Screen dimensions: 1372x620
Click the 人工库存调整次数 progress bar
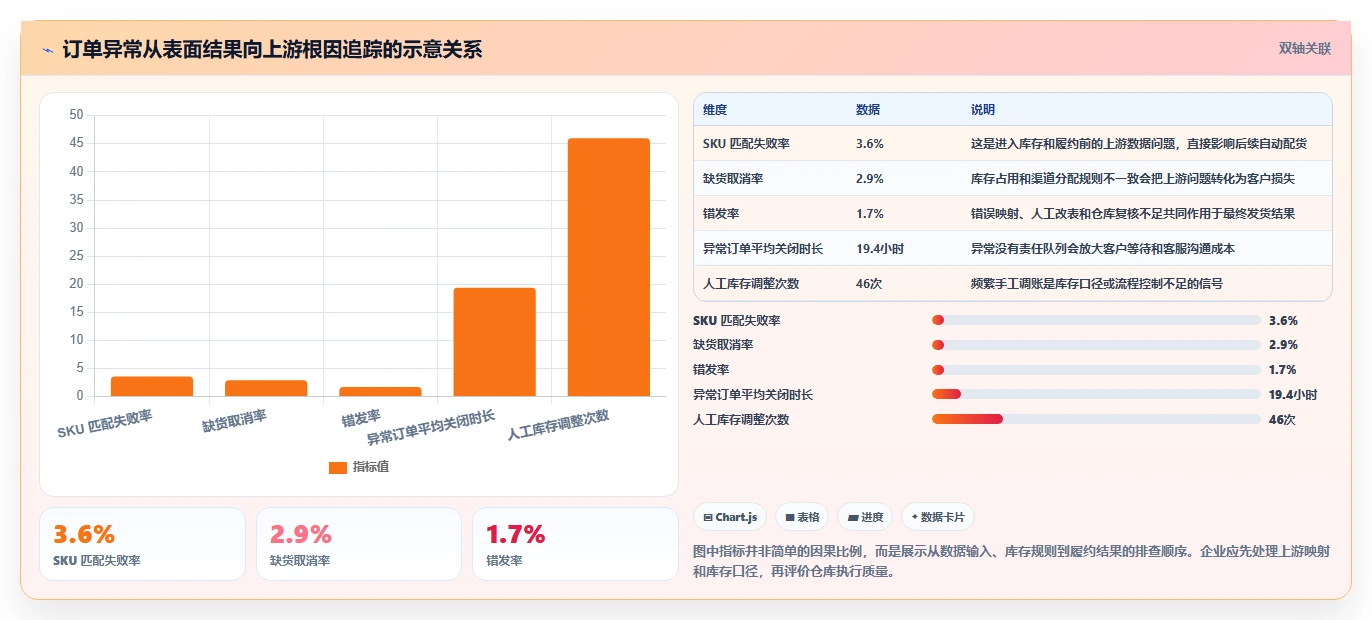1096,419
